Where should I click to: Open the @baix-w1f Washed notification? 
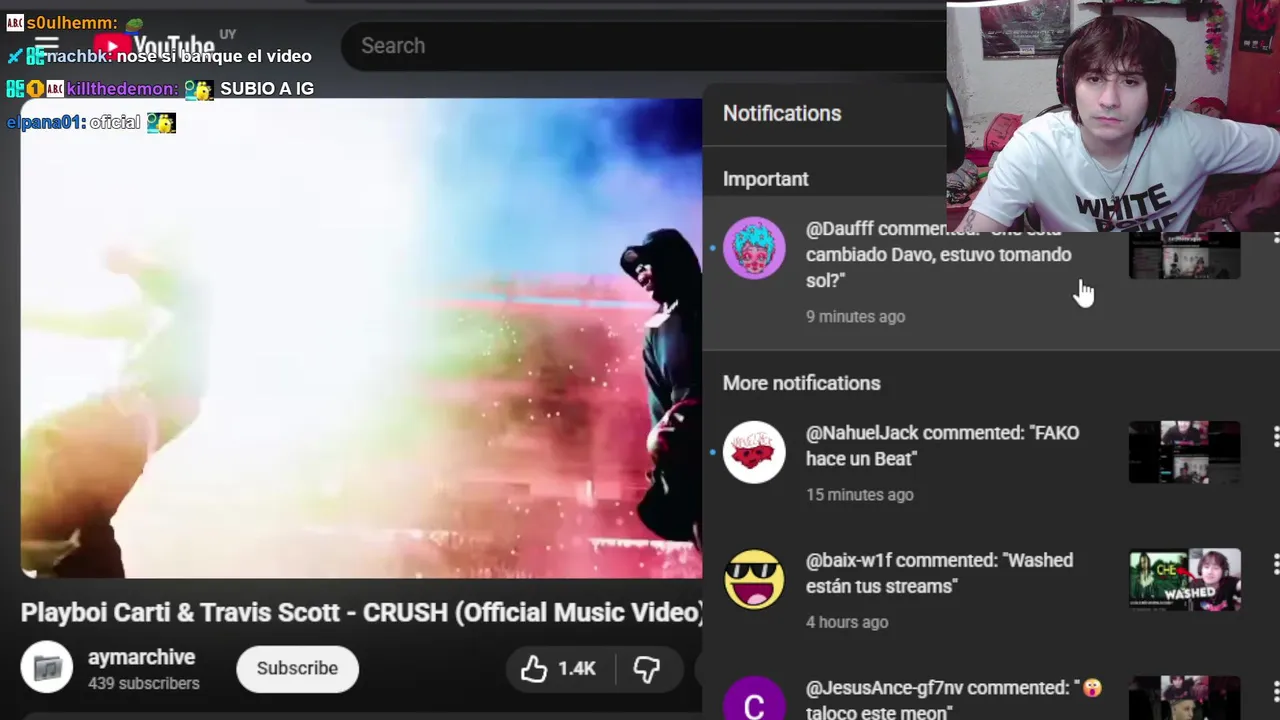(990, 590)
